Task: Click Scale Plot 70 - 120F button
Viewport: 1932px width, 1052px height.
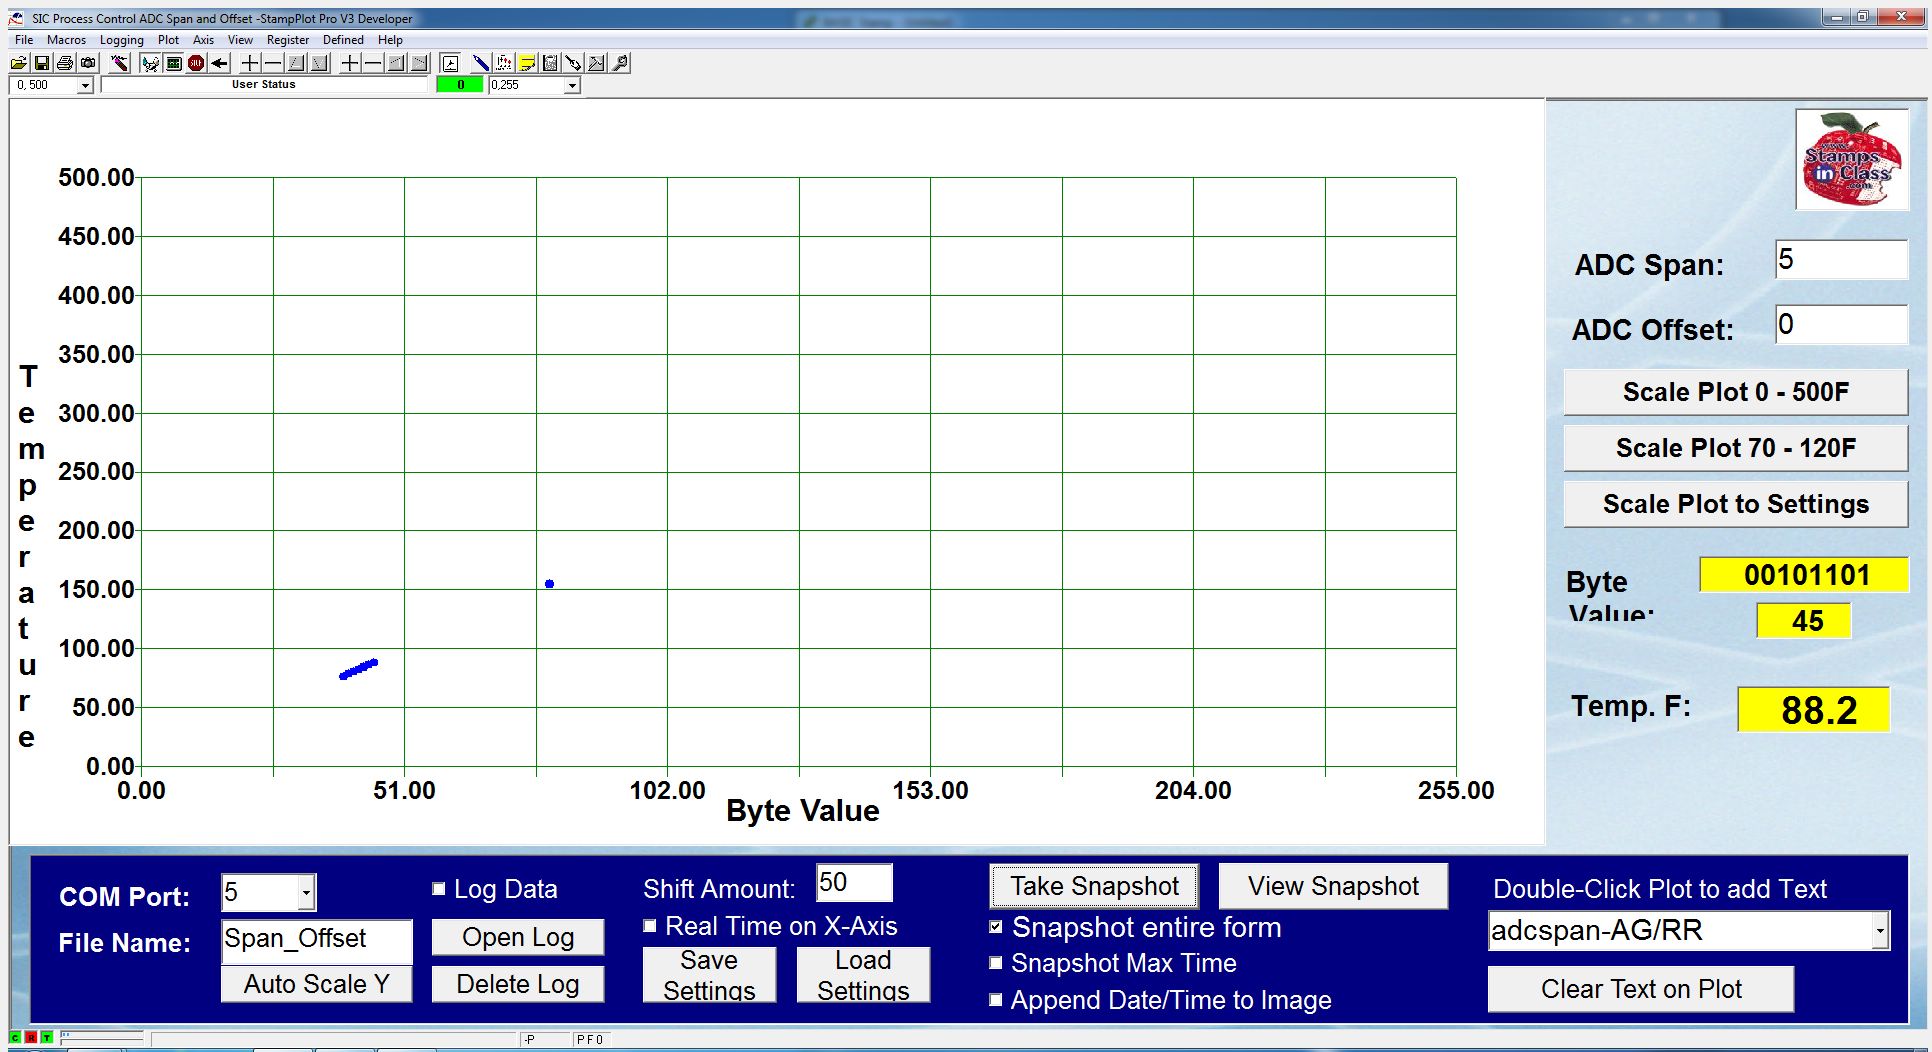Action: point(1735,448)
